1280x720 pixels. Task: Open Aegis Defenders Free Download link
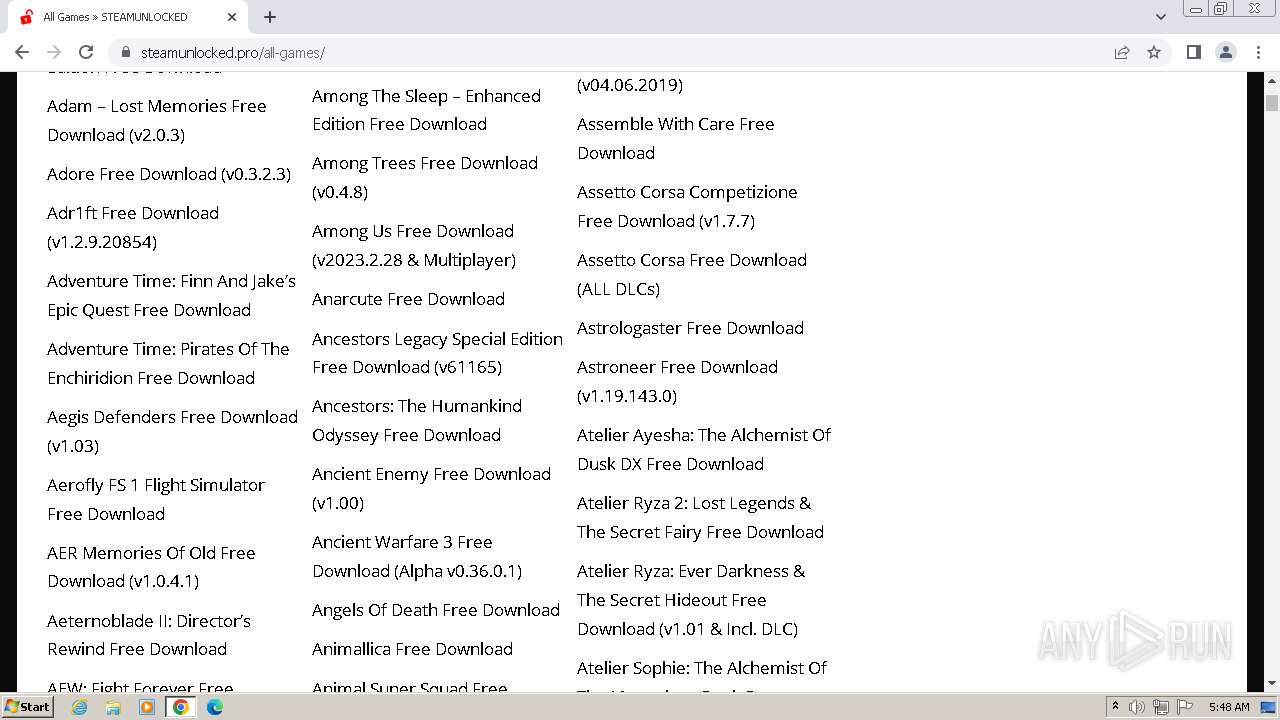(172, 431)
